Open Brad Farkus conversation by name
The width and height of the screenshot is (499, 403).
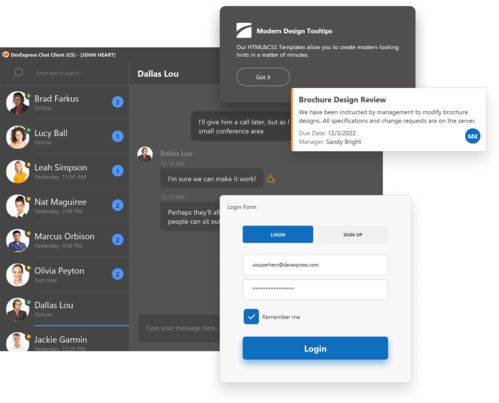pos(57,99)
